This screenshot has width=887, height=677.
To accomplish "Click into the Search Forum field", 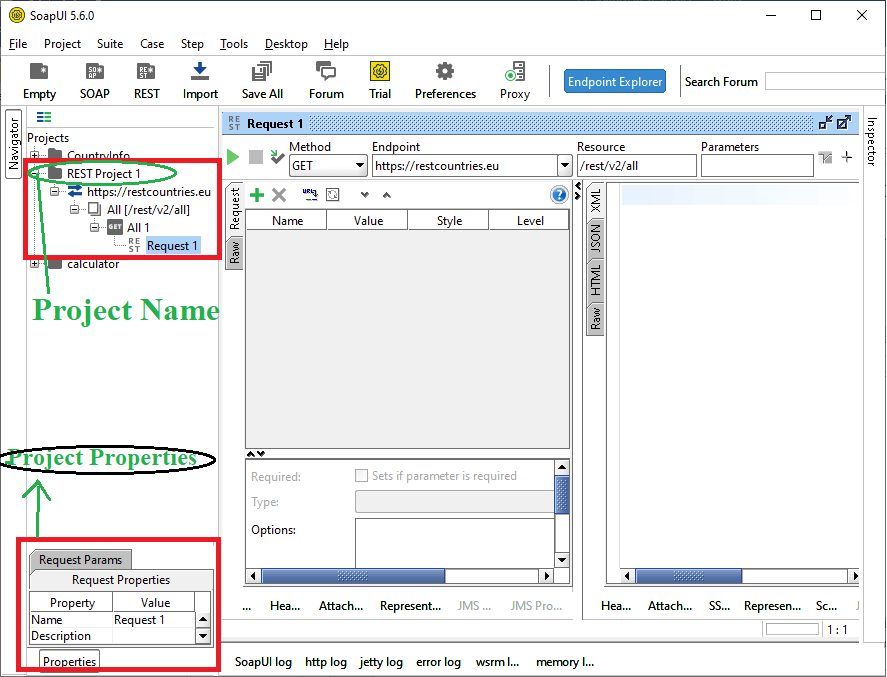I will (825, 81).
